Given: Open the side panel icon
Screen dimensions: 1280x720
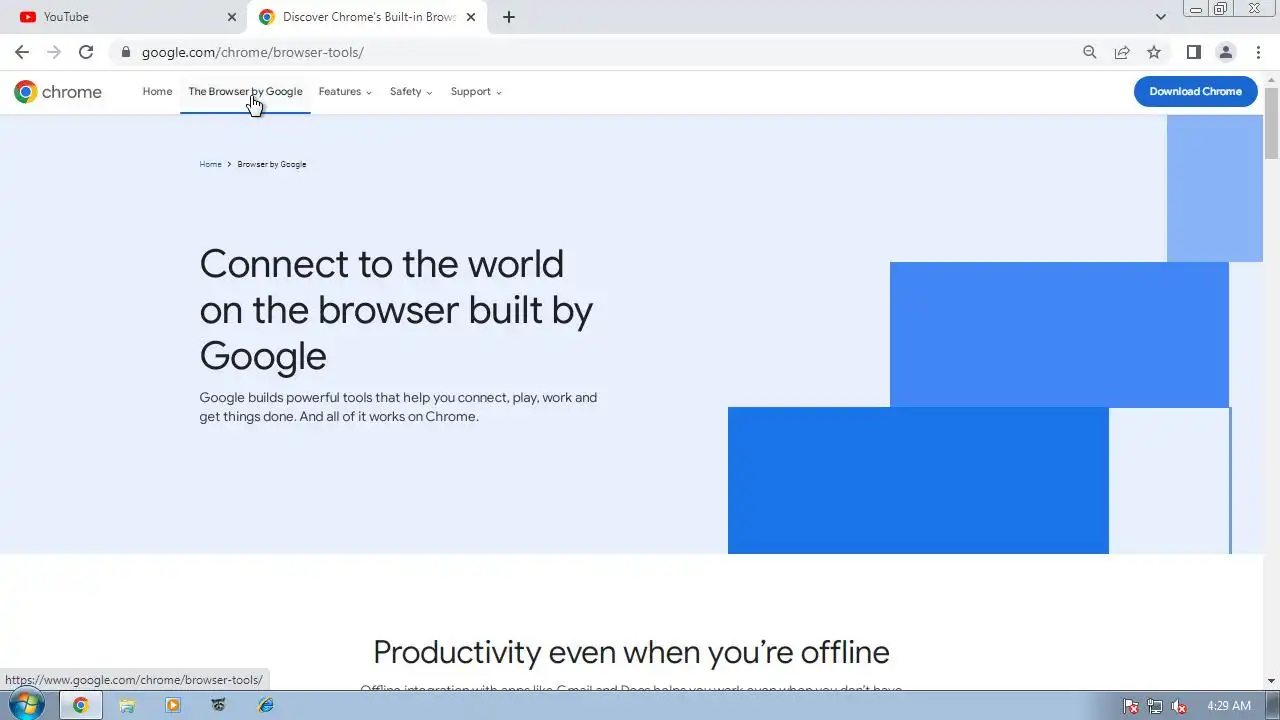Looking at the screenshot, I should (1193, 52).
